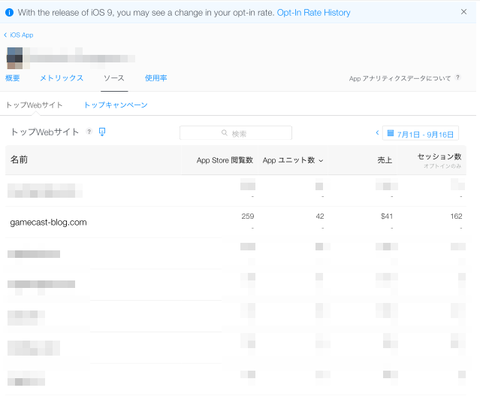480x406 pixels.
Task: Click the previous period arrow
Action: point(377,133)
